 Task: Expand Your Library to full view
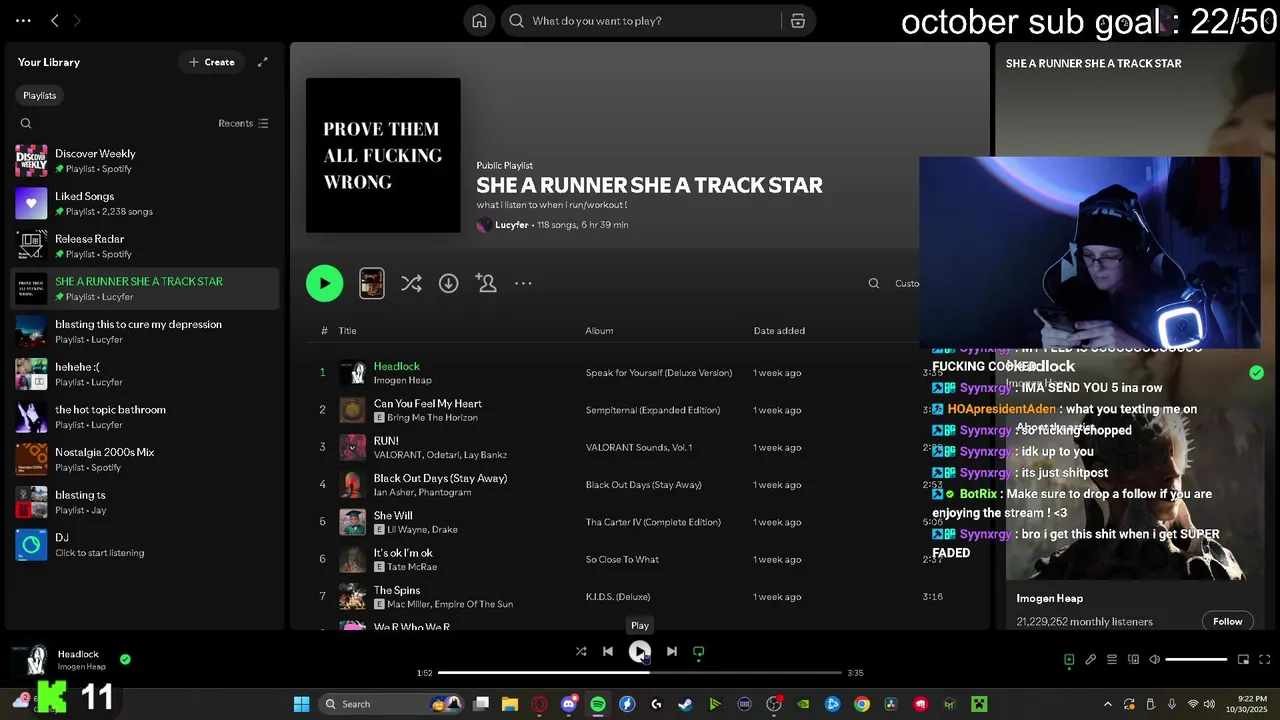click(x=263, y=62)
